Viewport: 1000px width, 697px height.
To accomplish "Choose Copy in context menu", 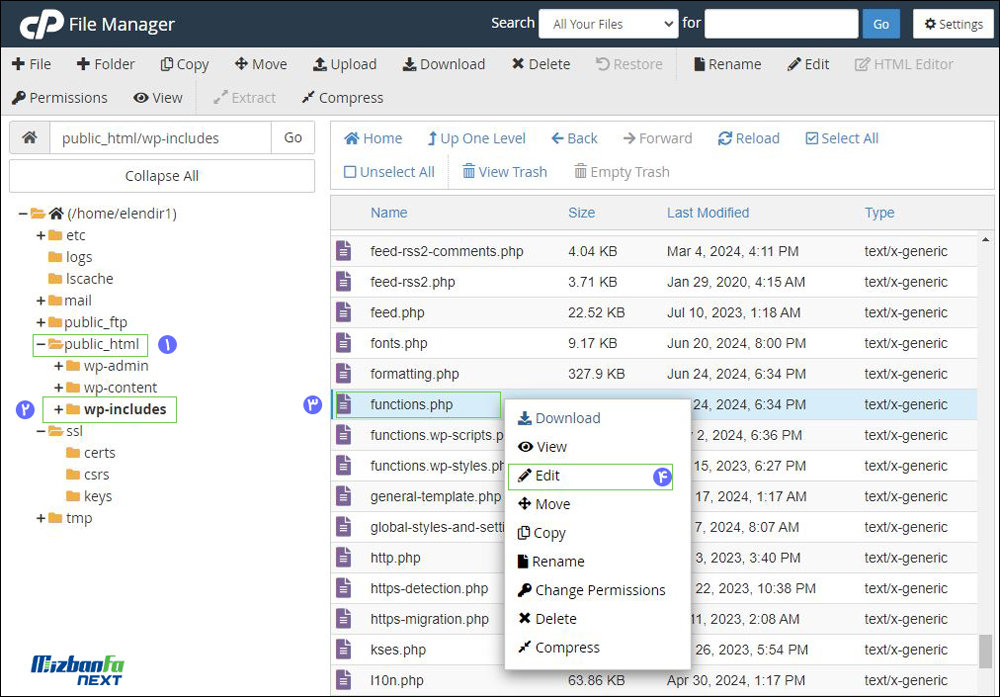I will tap(542, 532).
